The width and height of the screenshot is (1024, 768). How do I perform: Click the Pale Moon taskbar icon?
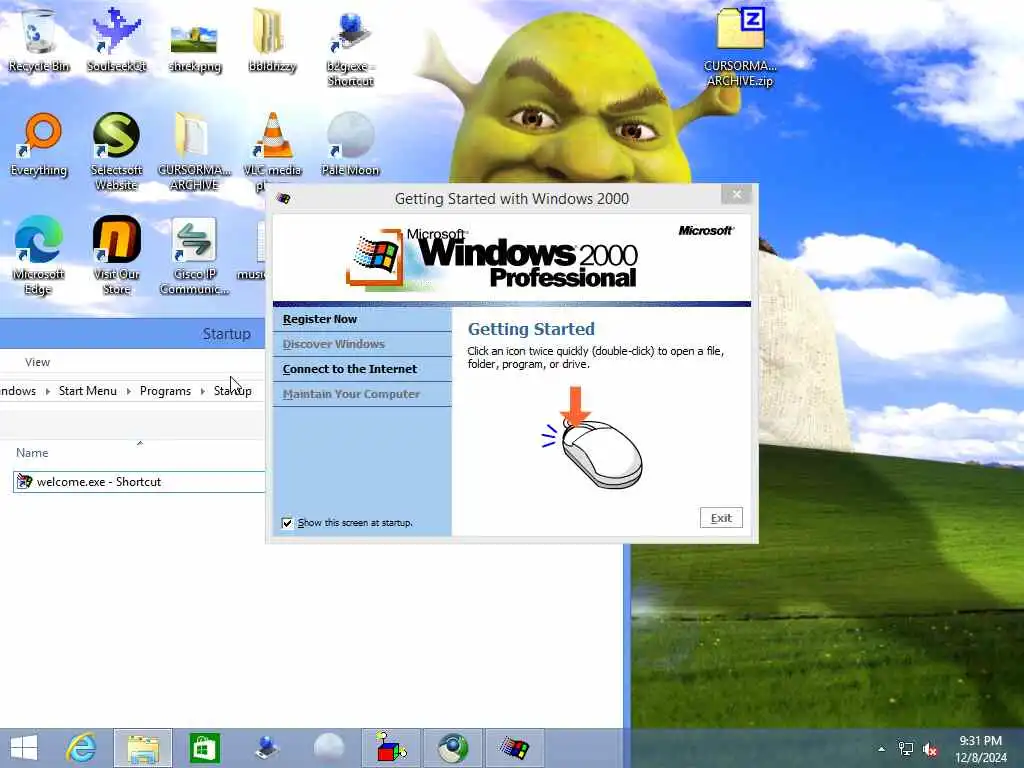pos(328,748)
